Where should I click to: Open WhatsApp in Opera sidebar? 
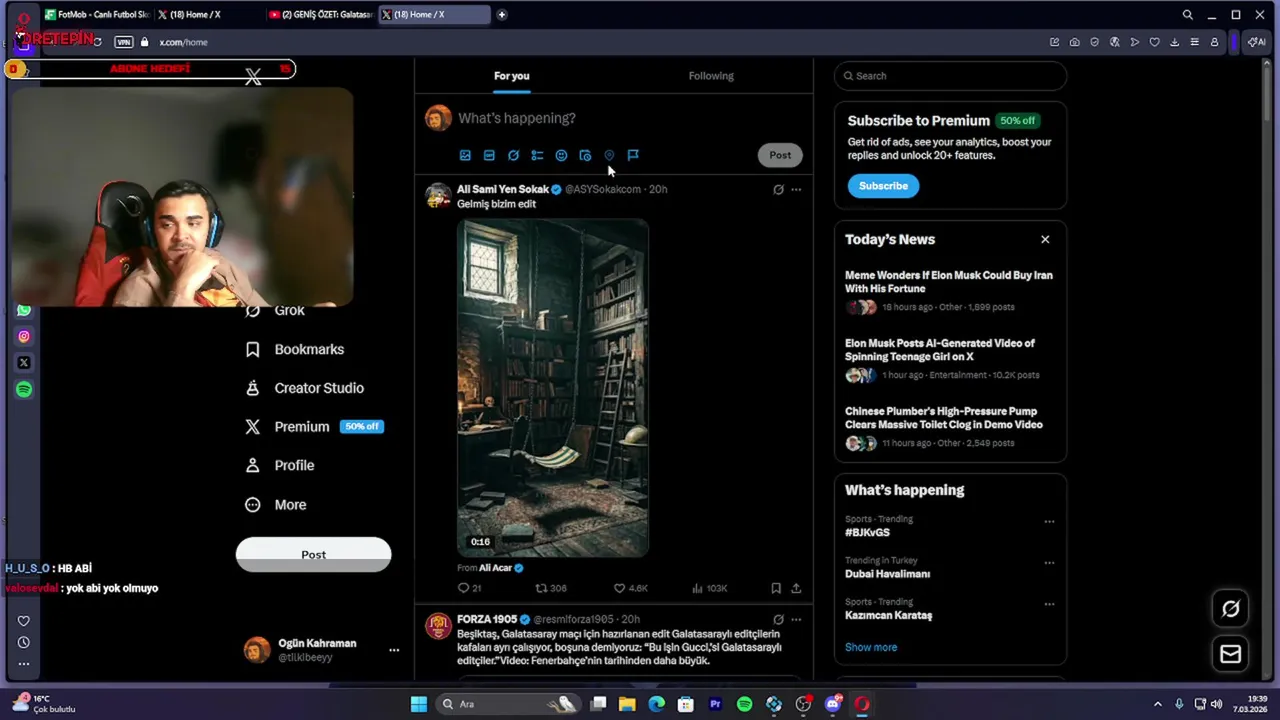point(24,310)
